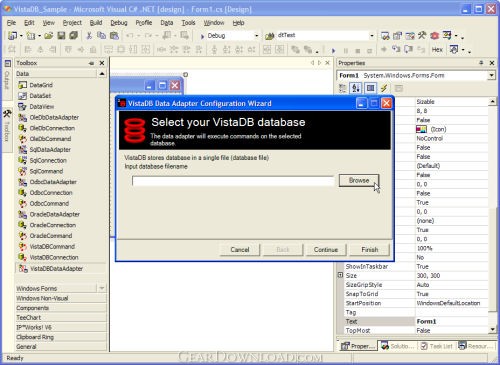Click the Output side tab

click(x=7, y=80)
